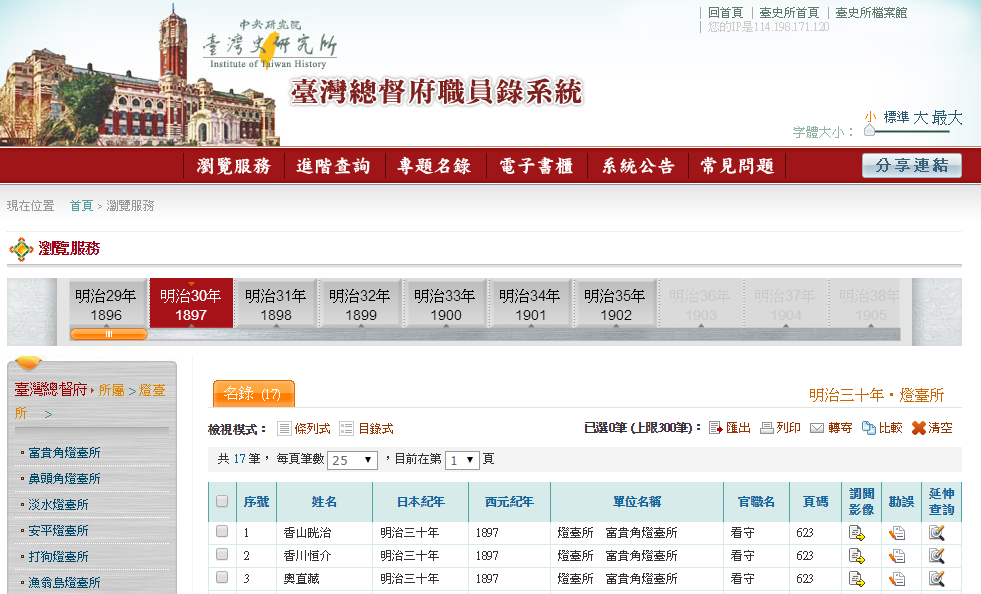Viewport: 981px width, 594px height.
Task: Click 臺灣總督府 in sidebar breadcrumb
Action: [51, 390]
